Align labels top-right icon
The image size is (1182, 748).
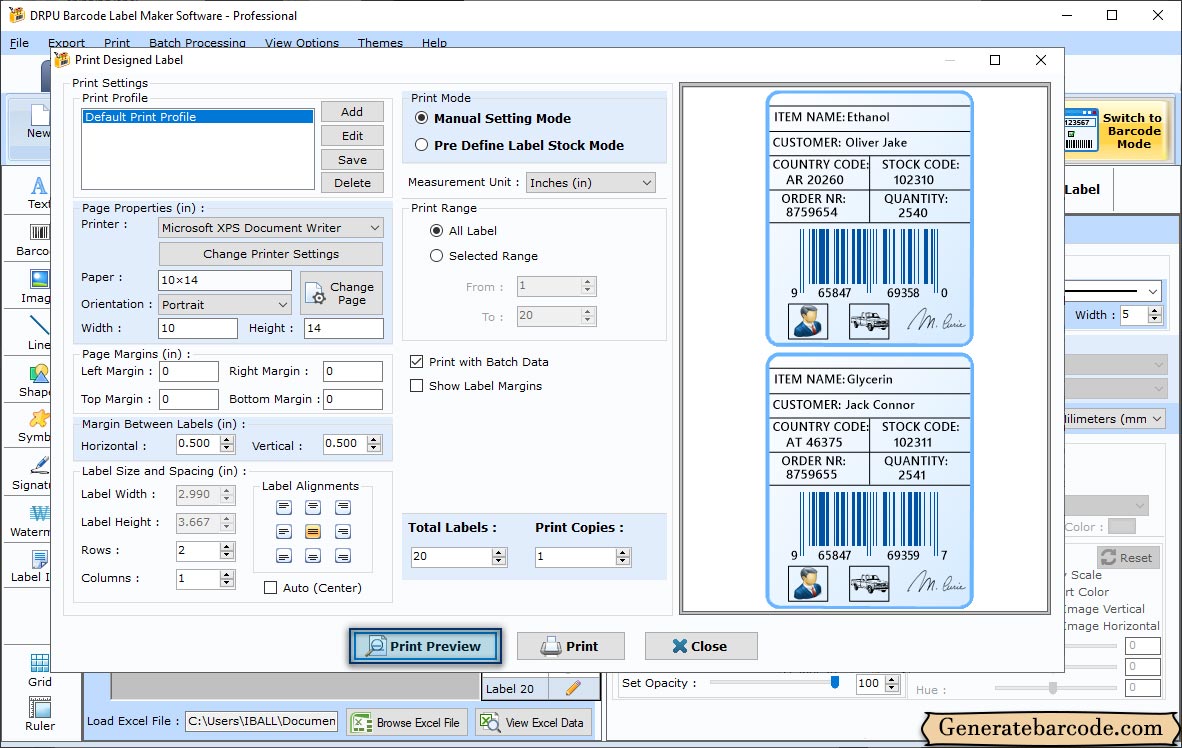(343, 507)
